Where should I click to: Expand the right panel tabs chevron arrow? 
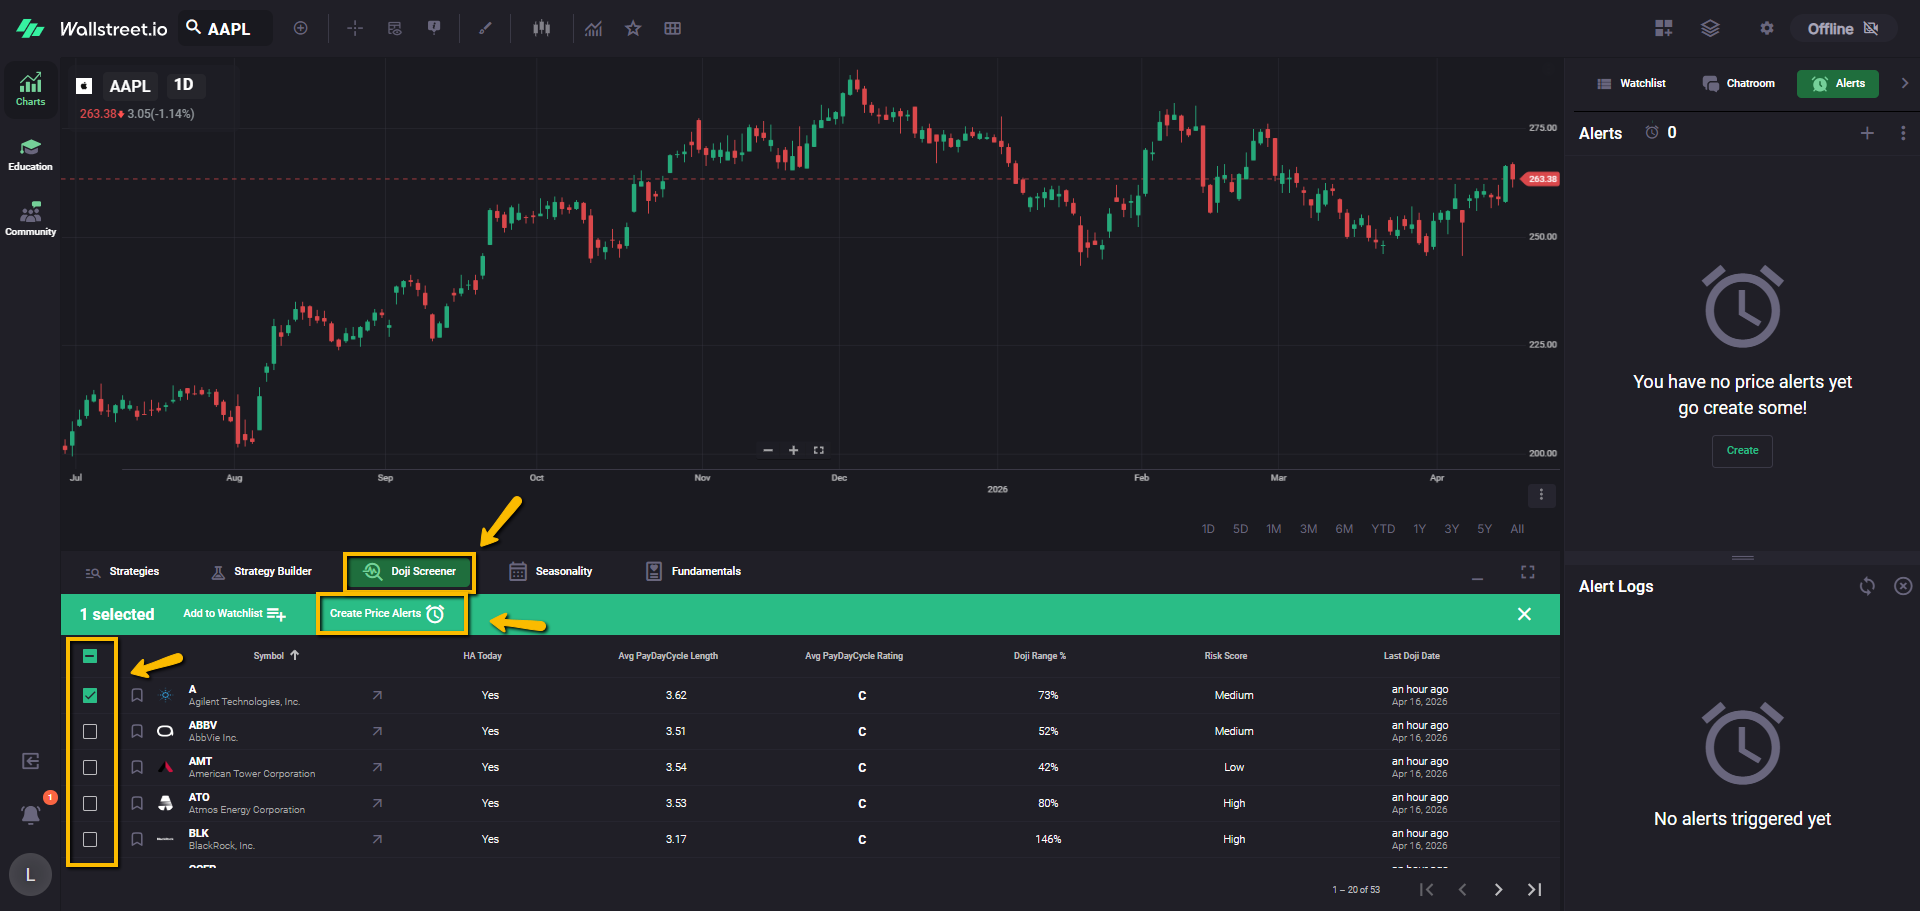click(x=1904, y=83)
